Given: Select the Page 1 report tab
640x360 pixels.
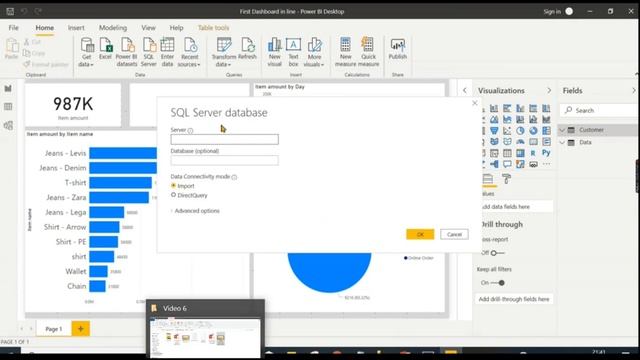Looking at the screenshot, I should pyautogui.click(x=53, y=329).
